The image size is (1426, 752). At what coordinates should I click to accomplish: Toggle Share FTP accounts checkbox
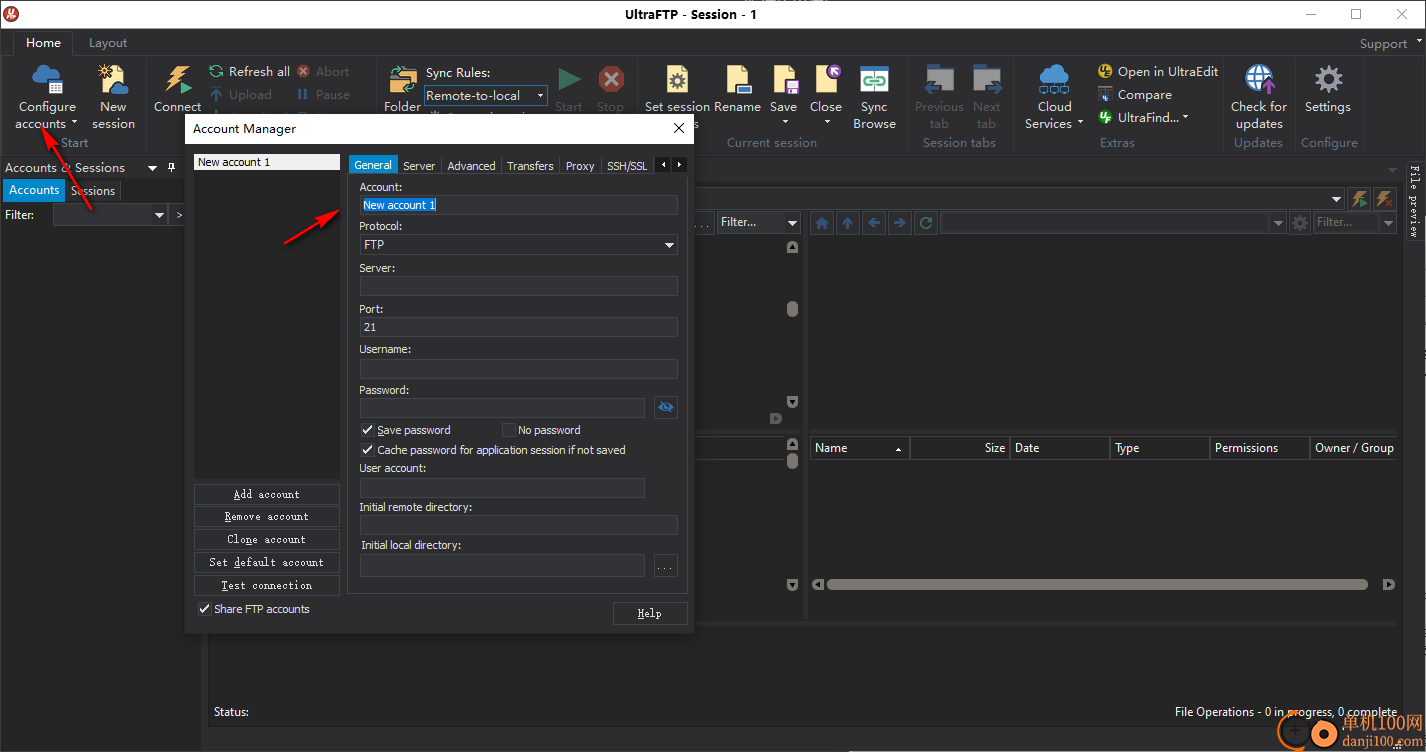point(205,609)
